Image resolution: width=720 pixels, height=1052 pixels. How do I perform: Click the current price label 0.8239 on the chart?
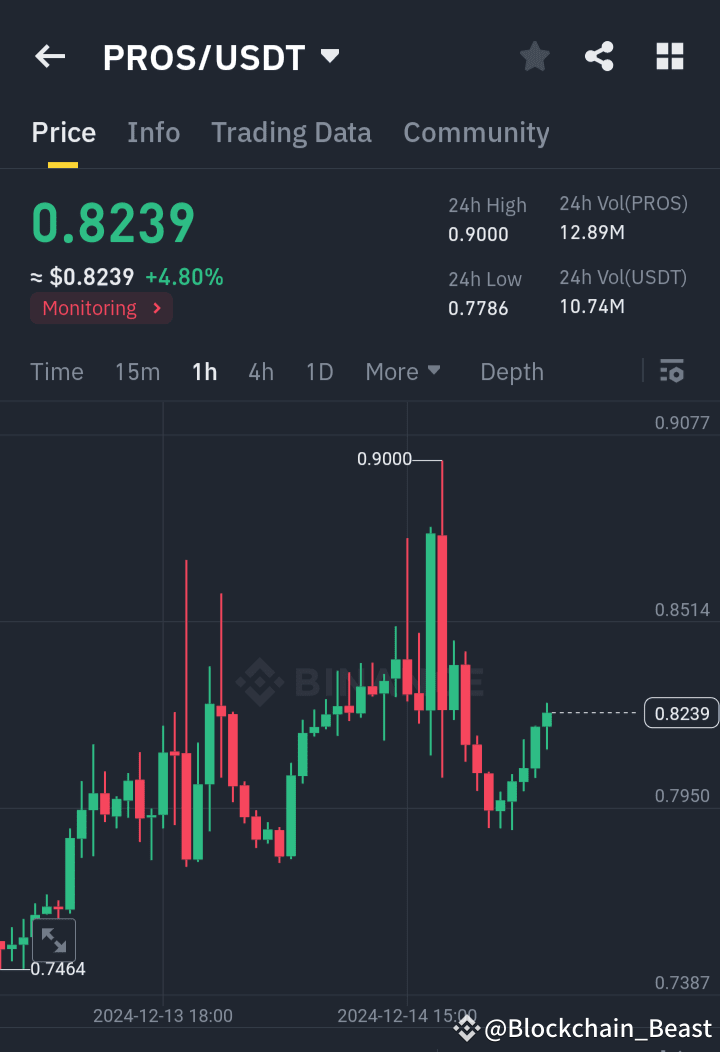point(681,713)
